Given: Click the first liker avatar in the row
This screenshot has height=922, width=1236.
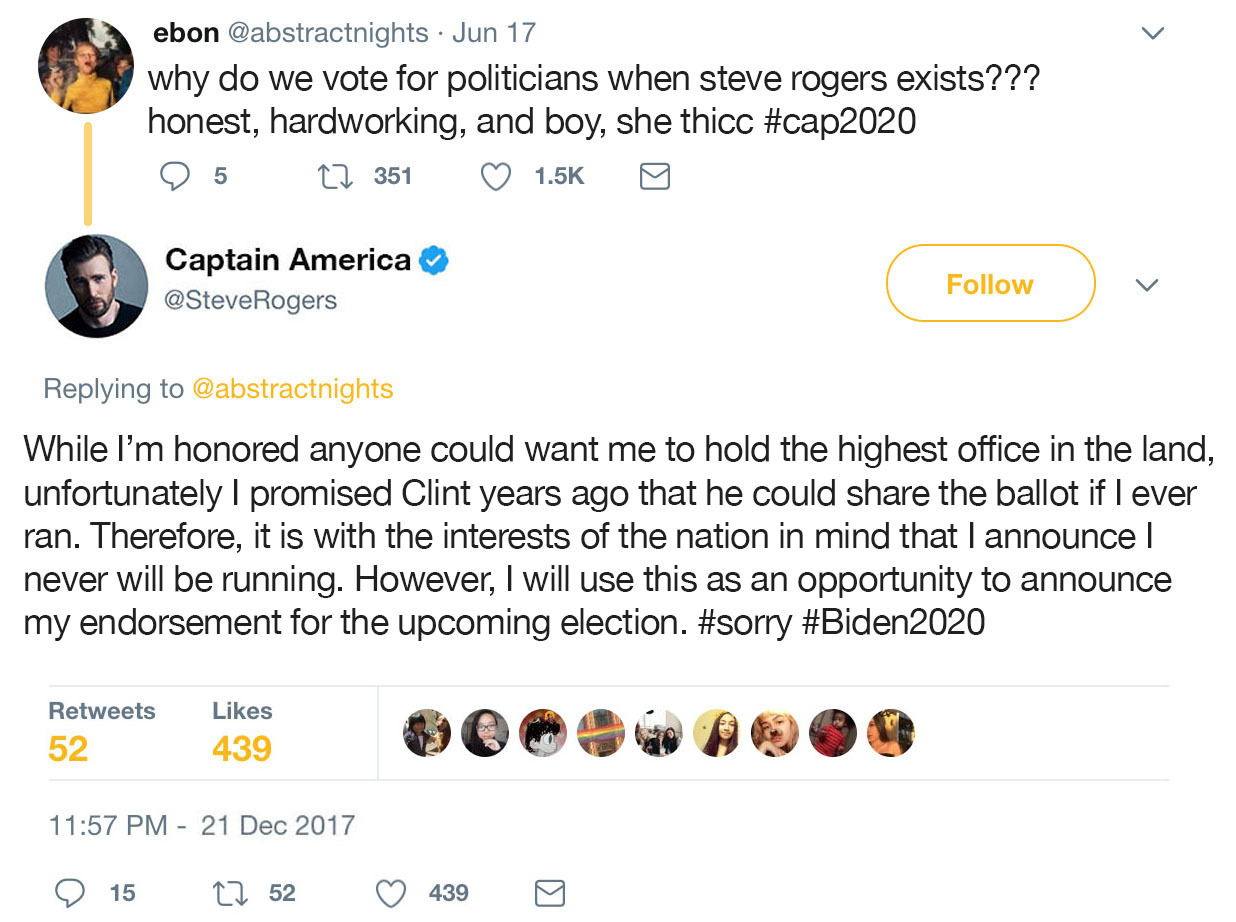Looking at the screenshot, I should tap(427, 734).
